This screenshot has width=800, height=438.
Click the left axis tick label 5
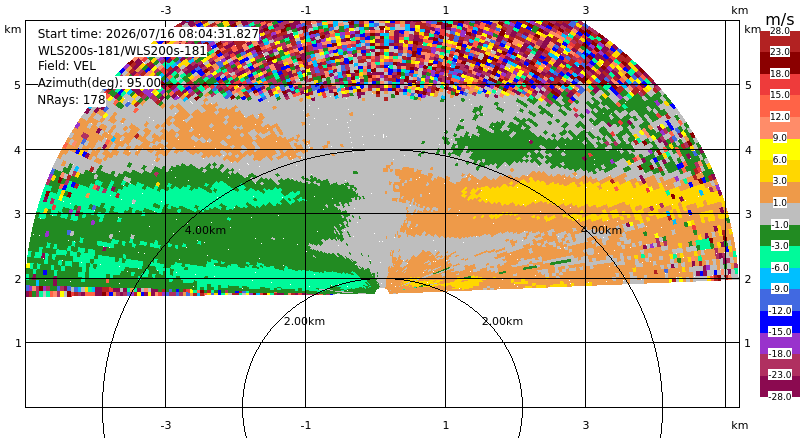(18, 85)
